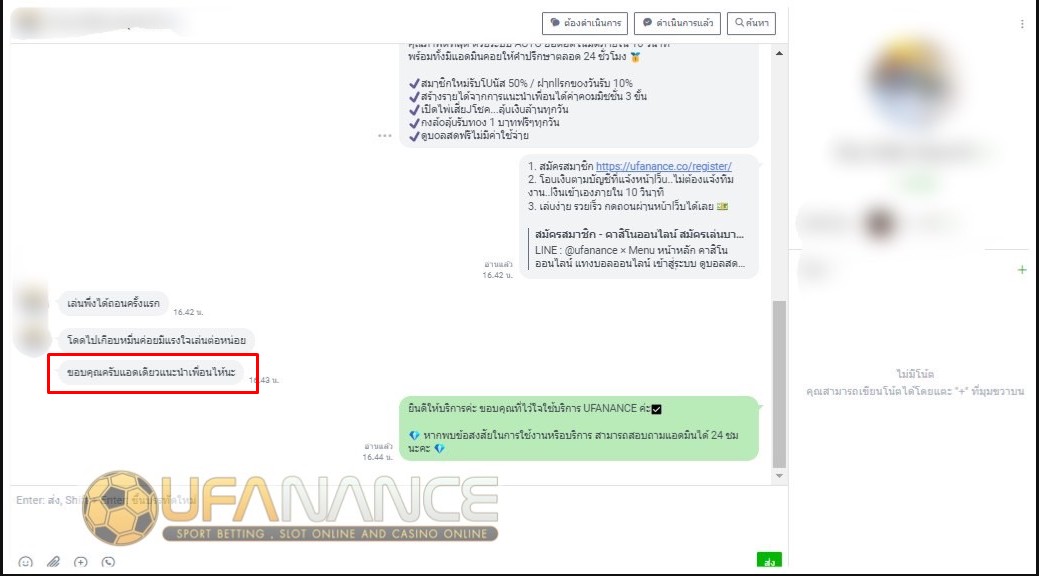Select the message 'เล่นพึ่งได้ถอนครั้งแรก'
Screen dimensions: 1039x576
pos(113,302)
